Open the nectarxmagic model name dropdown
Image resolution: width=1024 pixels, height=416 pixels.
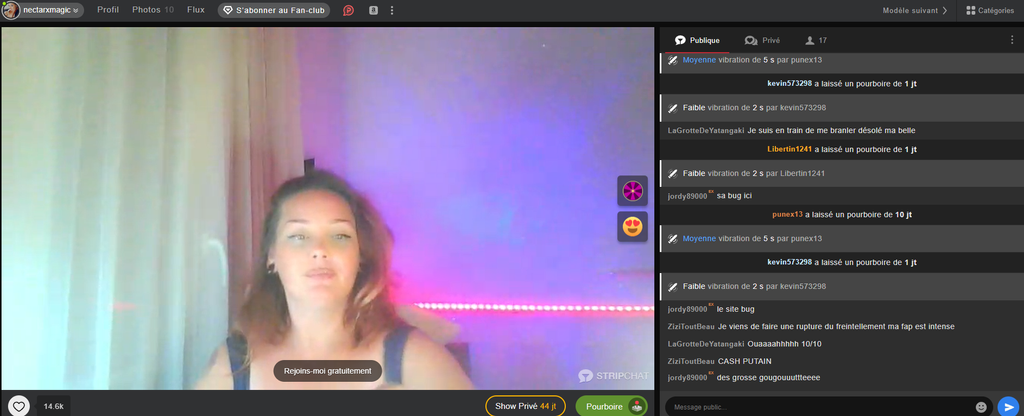point(51,10)
